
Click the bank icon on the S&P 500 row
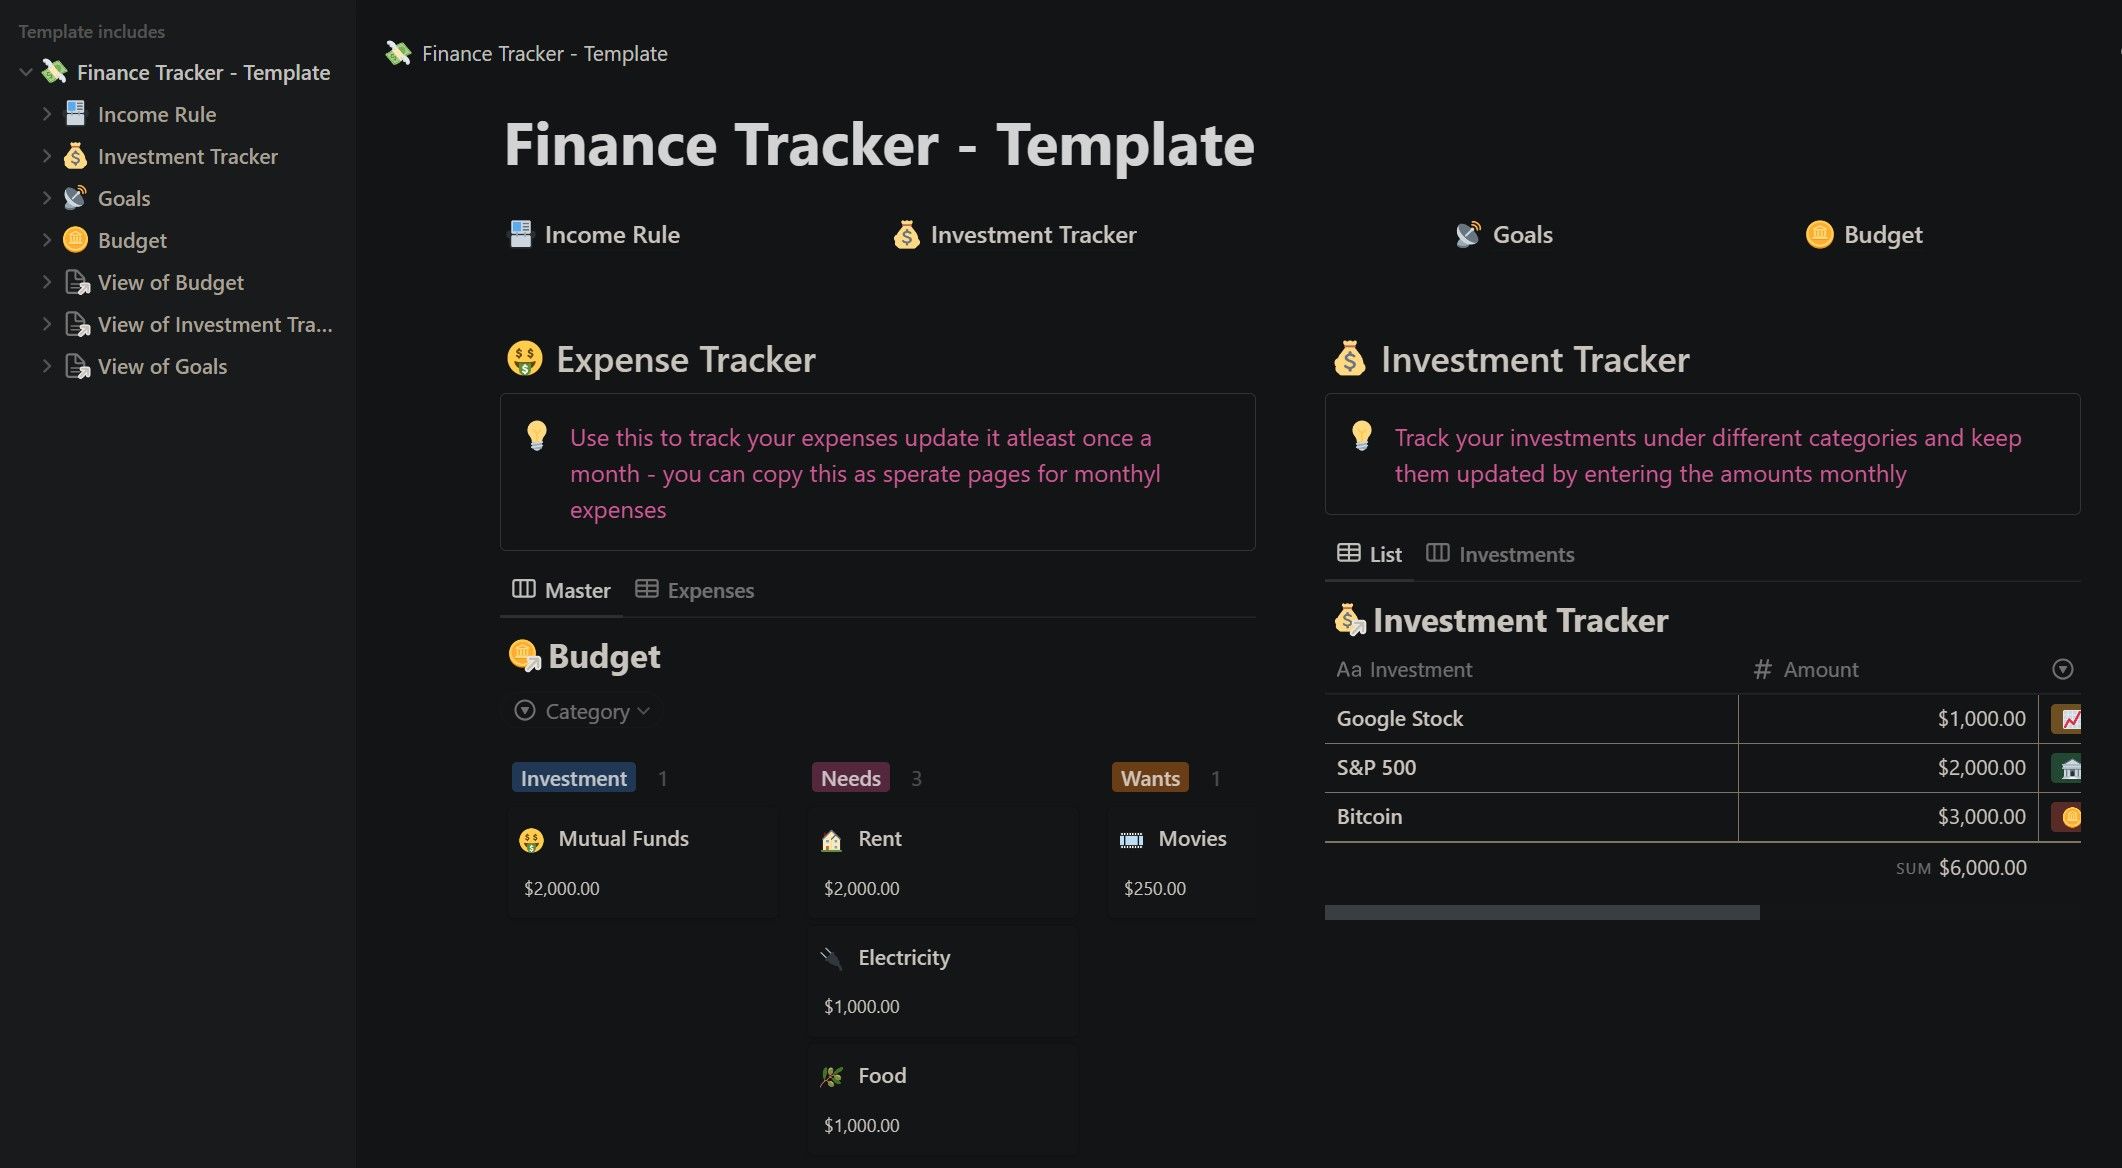[x=2070, y=767]
